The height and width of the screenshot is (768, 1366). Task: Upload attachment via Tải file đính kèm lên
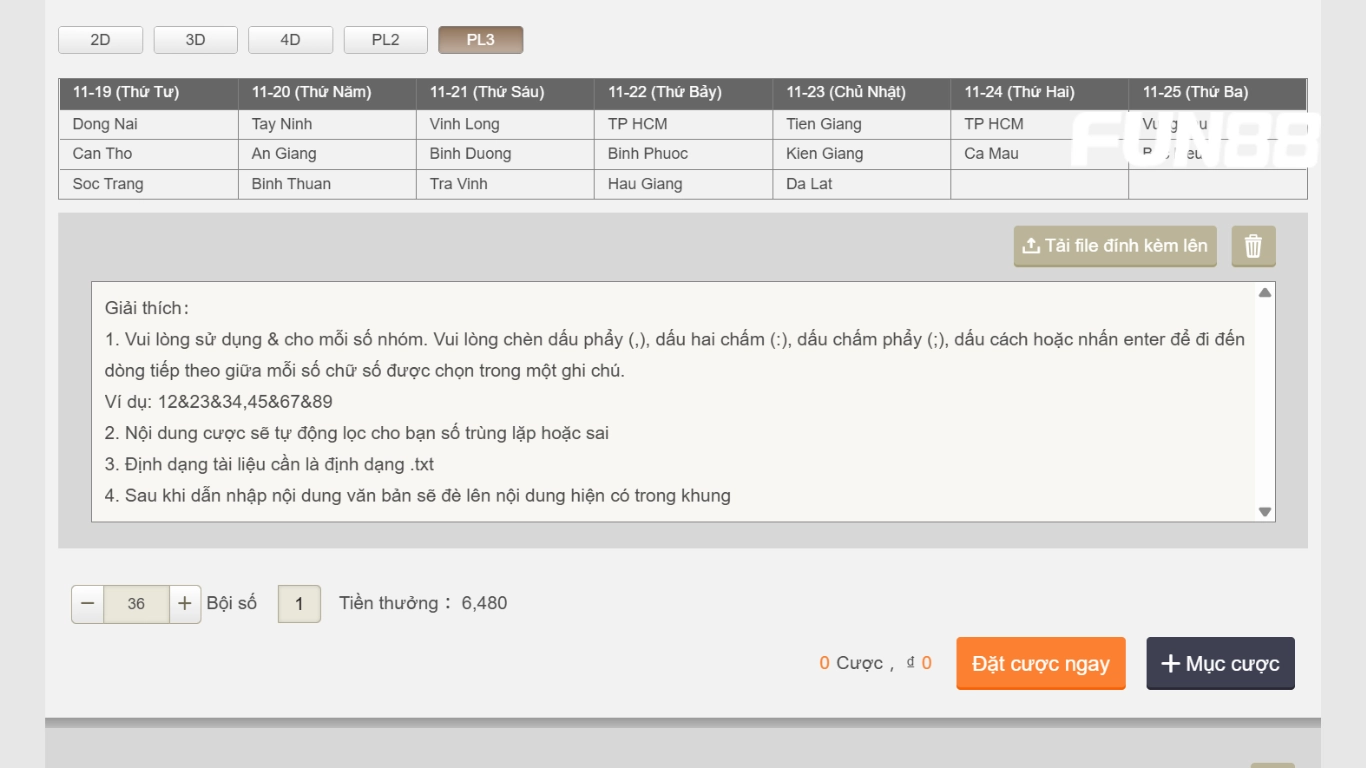click(1115, 246)
